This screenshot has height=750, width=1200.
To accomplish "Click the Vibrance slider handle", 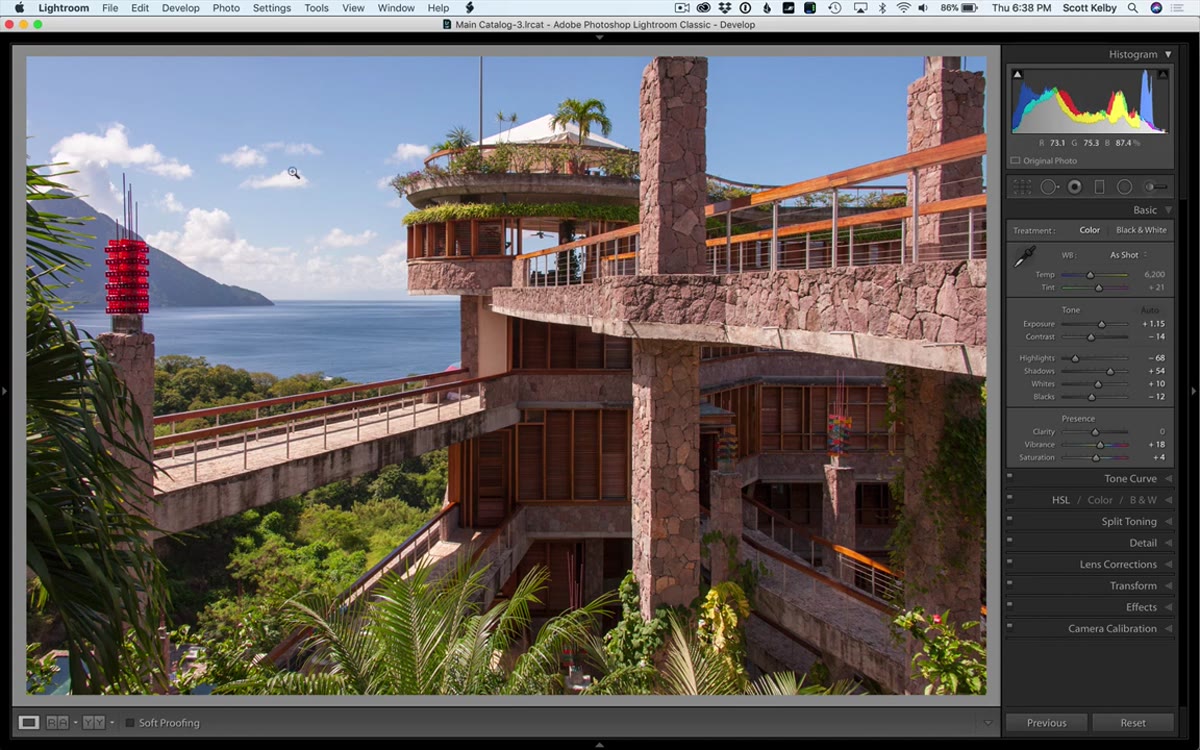I will coord(1102,445).
